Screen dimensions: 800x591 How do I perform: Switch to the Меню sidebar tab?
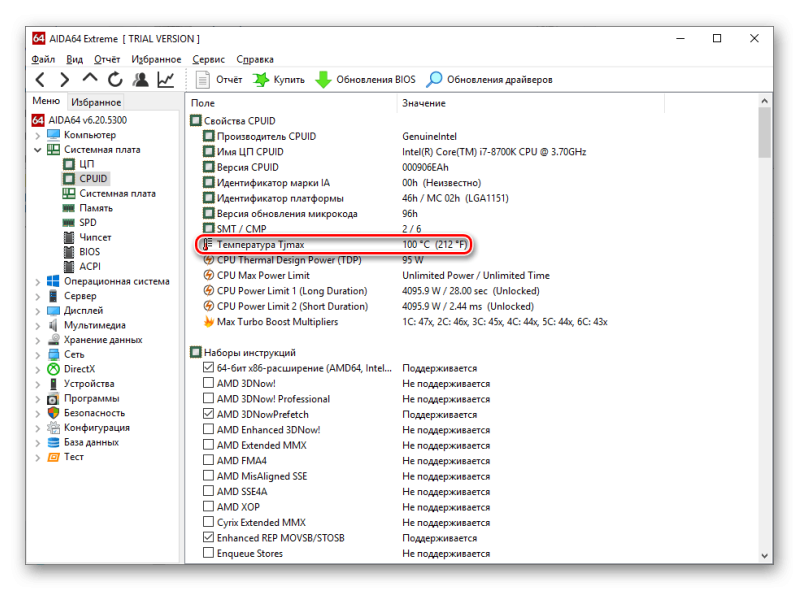(46, 101)
